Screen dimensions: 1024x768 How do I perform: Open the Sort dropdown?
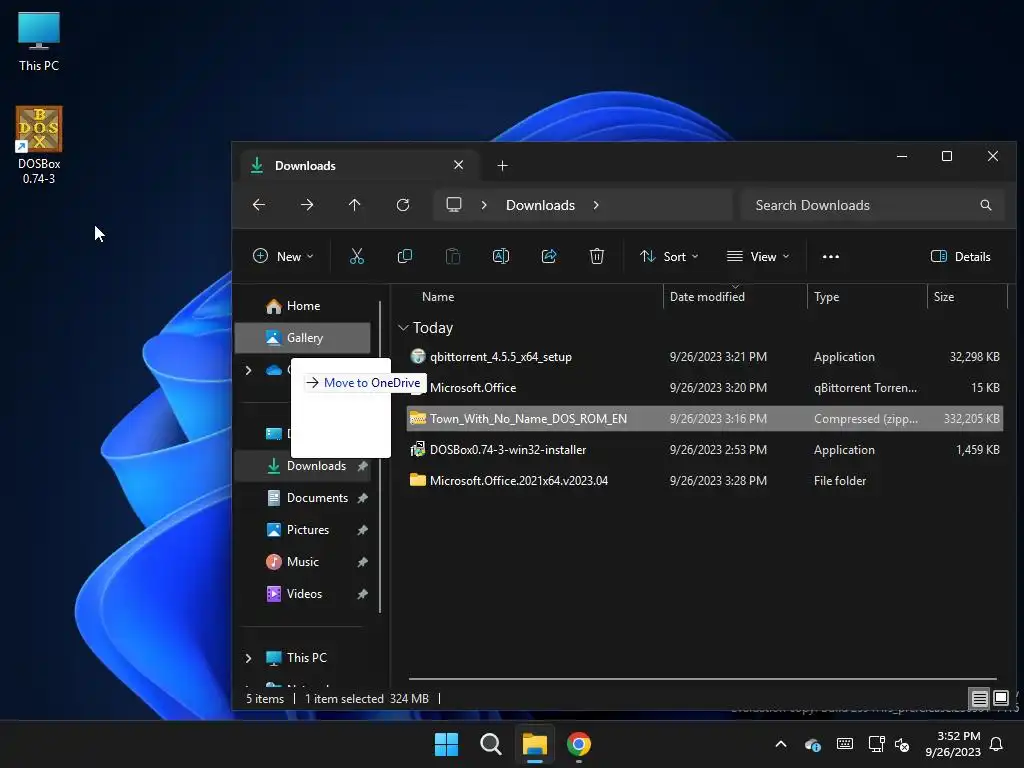pyautogui.click(x=669, y=257)
